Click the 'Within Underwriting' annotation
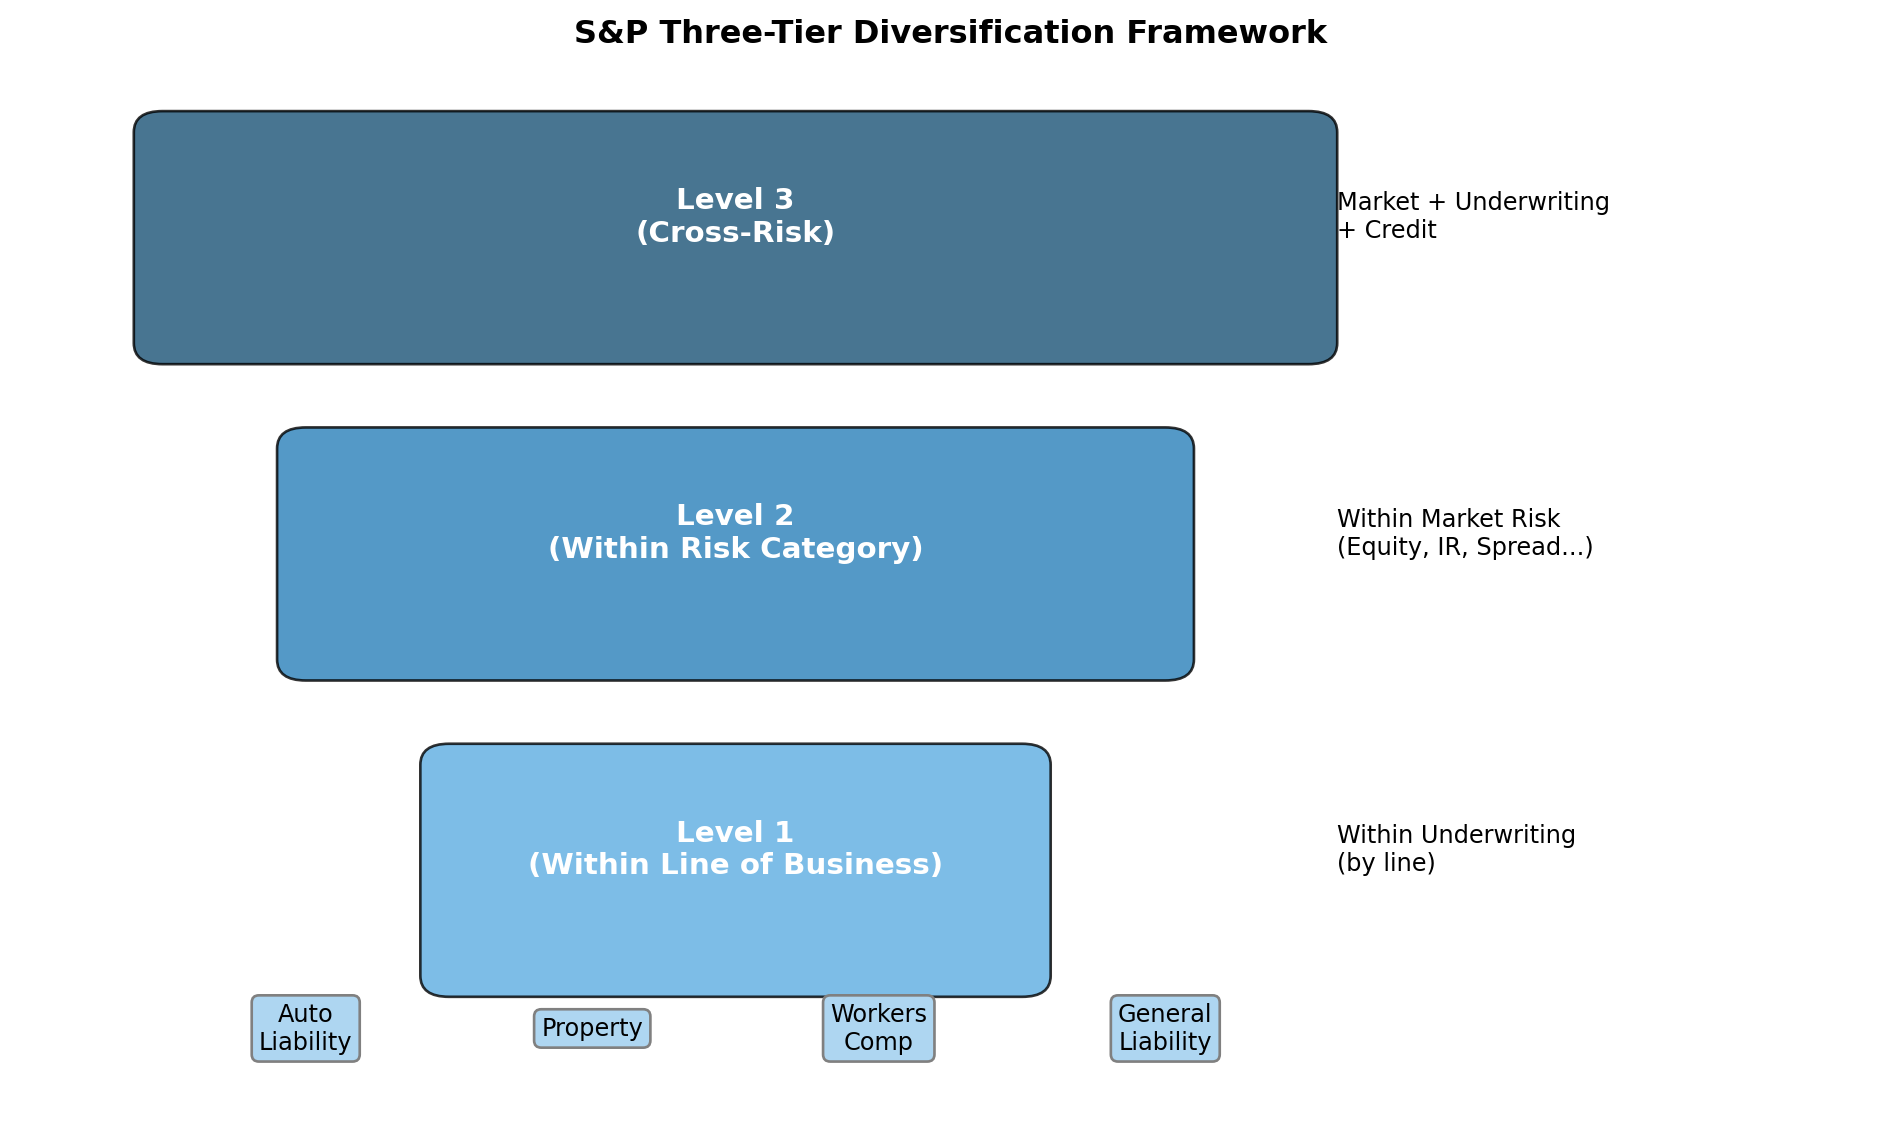Image resolution: width=1900 pixels, height=1132 pixels. tap(1456, 835)
